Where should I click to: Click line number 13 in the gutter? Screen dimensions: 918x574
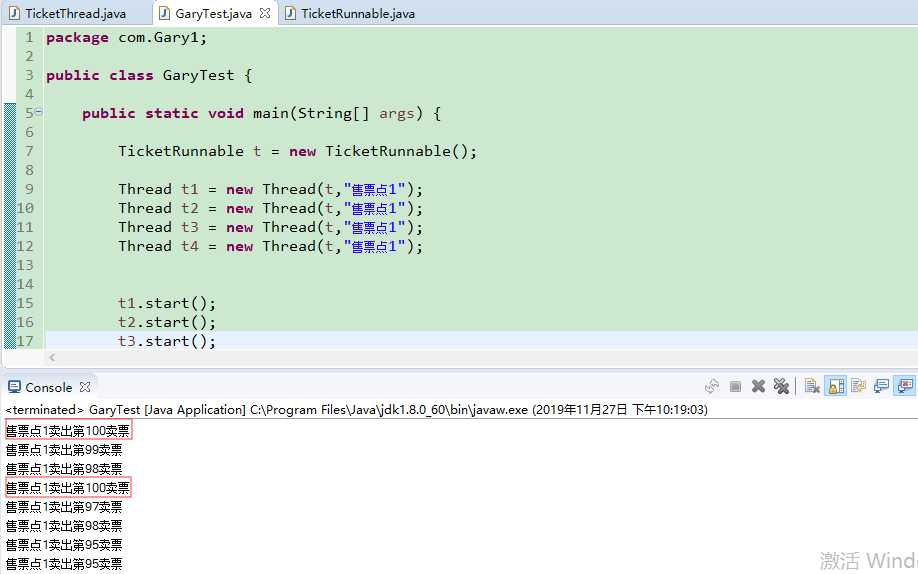click(x=25, y=265)
